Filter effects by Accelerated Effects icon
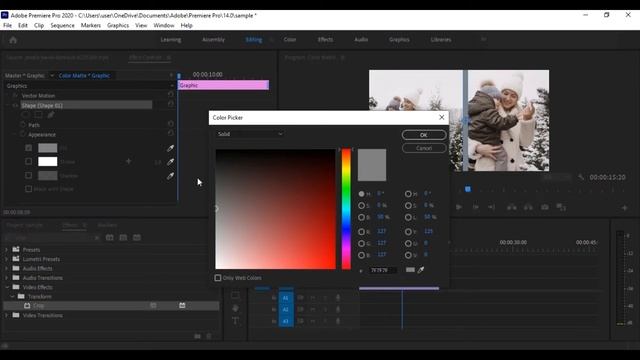The image size is (640, 360). [x=110, y=238]
